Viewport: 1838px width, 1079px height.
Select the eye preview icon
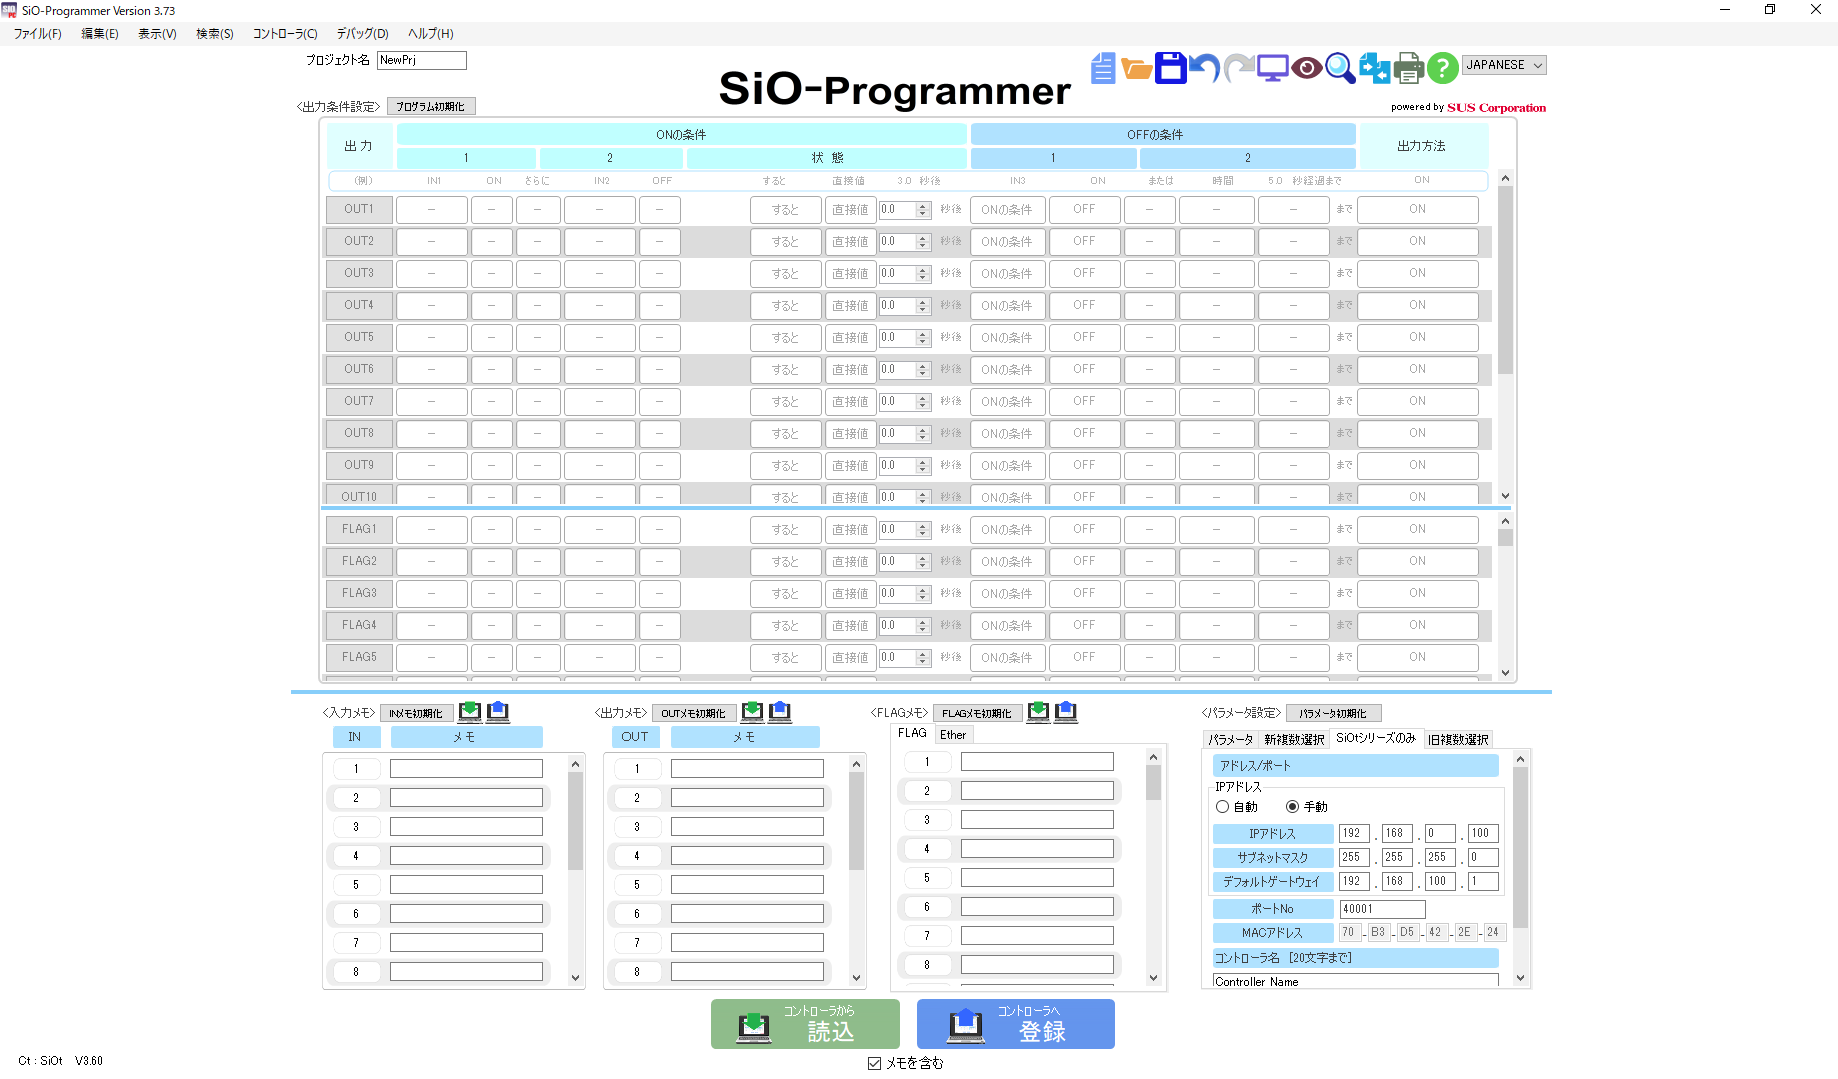tap(1307, 68)
